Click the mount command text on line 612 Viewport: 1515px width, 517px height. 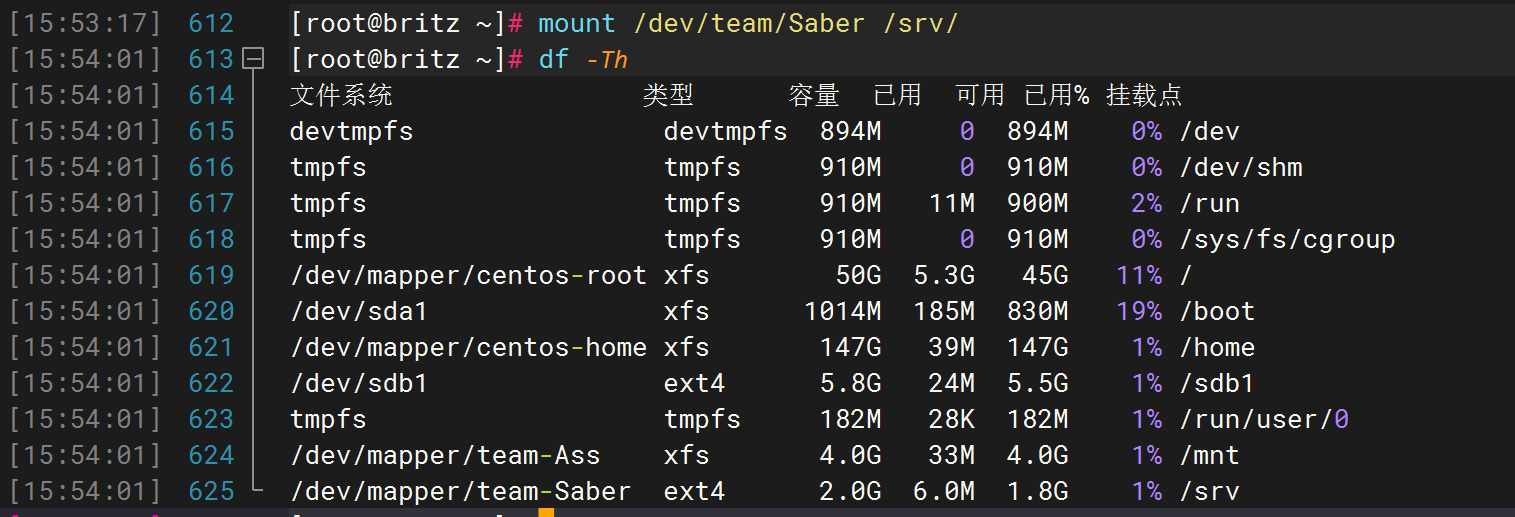coord(748,23)
